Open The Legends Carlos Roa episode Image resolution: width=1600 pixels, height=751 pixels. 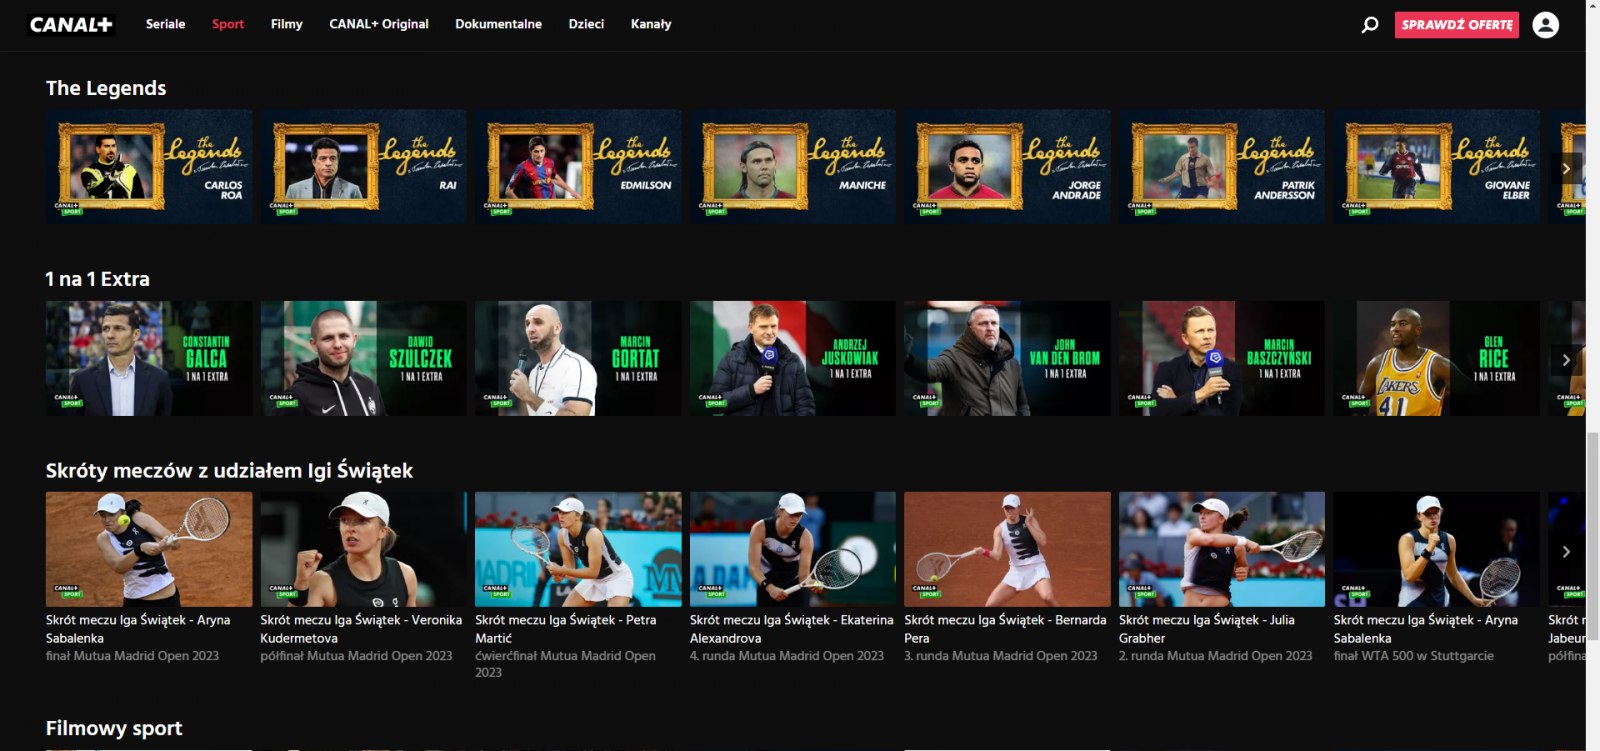(x=149, y=167)
